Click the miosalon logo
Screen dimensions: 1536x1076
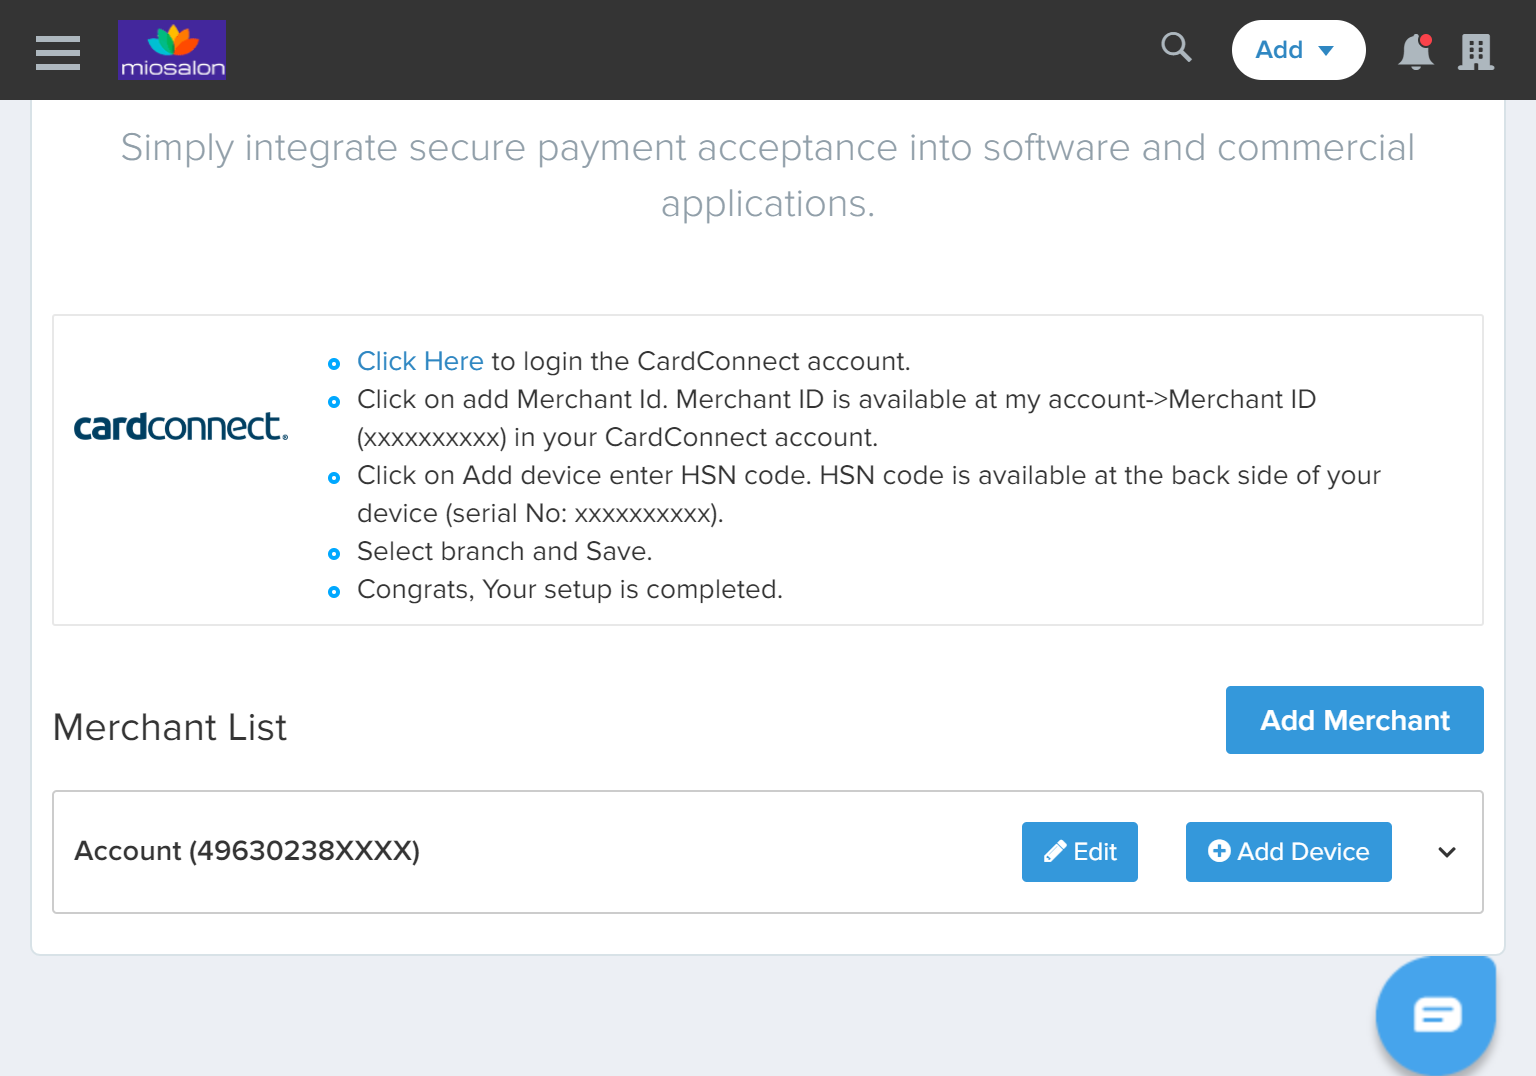(x=172, y=50)
